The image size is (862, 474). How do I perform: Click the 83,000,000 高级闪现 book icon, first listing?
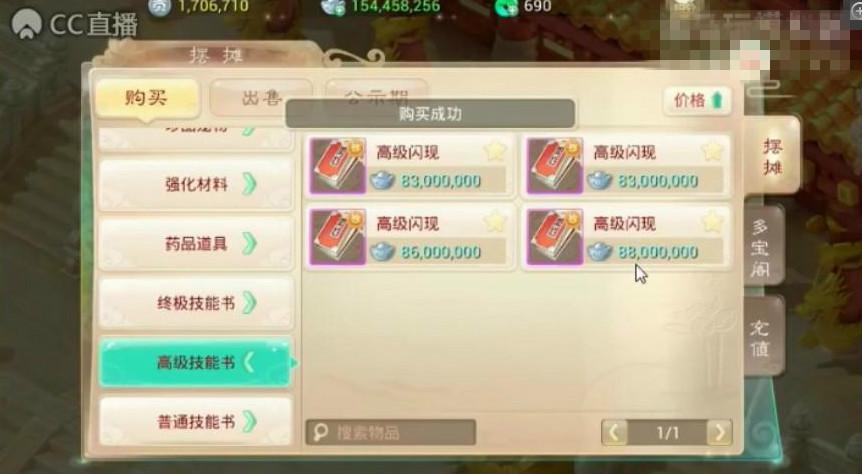[x=338, y=166]
